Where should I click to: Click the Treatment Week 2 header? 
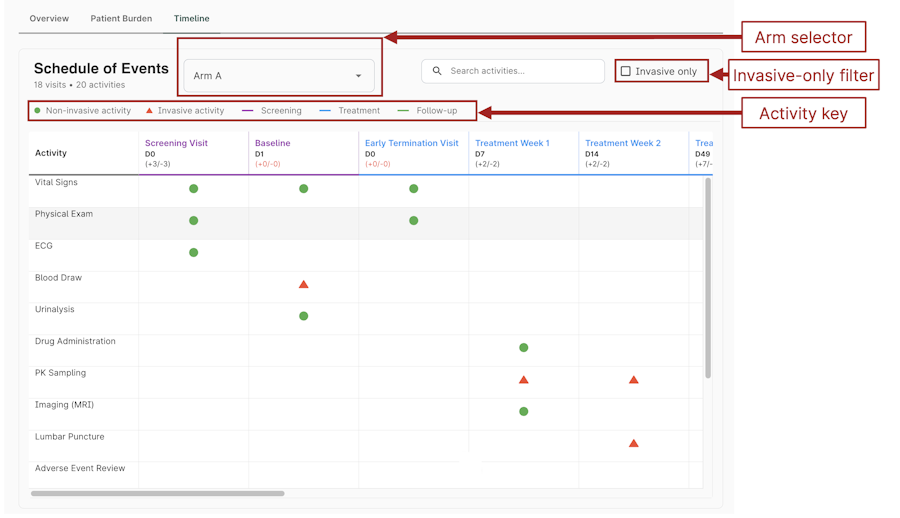click(634, 153)
